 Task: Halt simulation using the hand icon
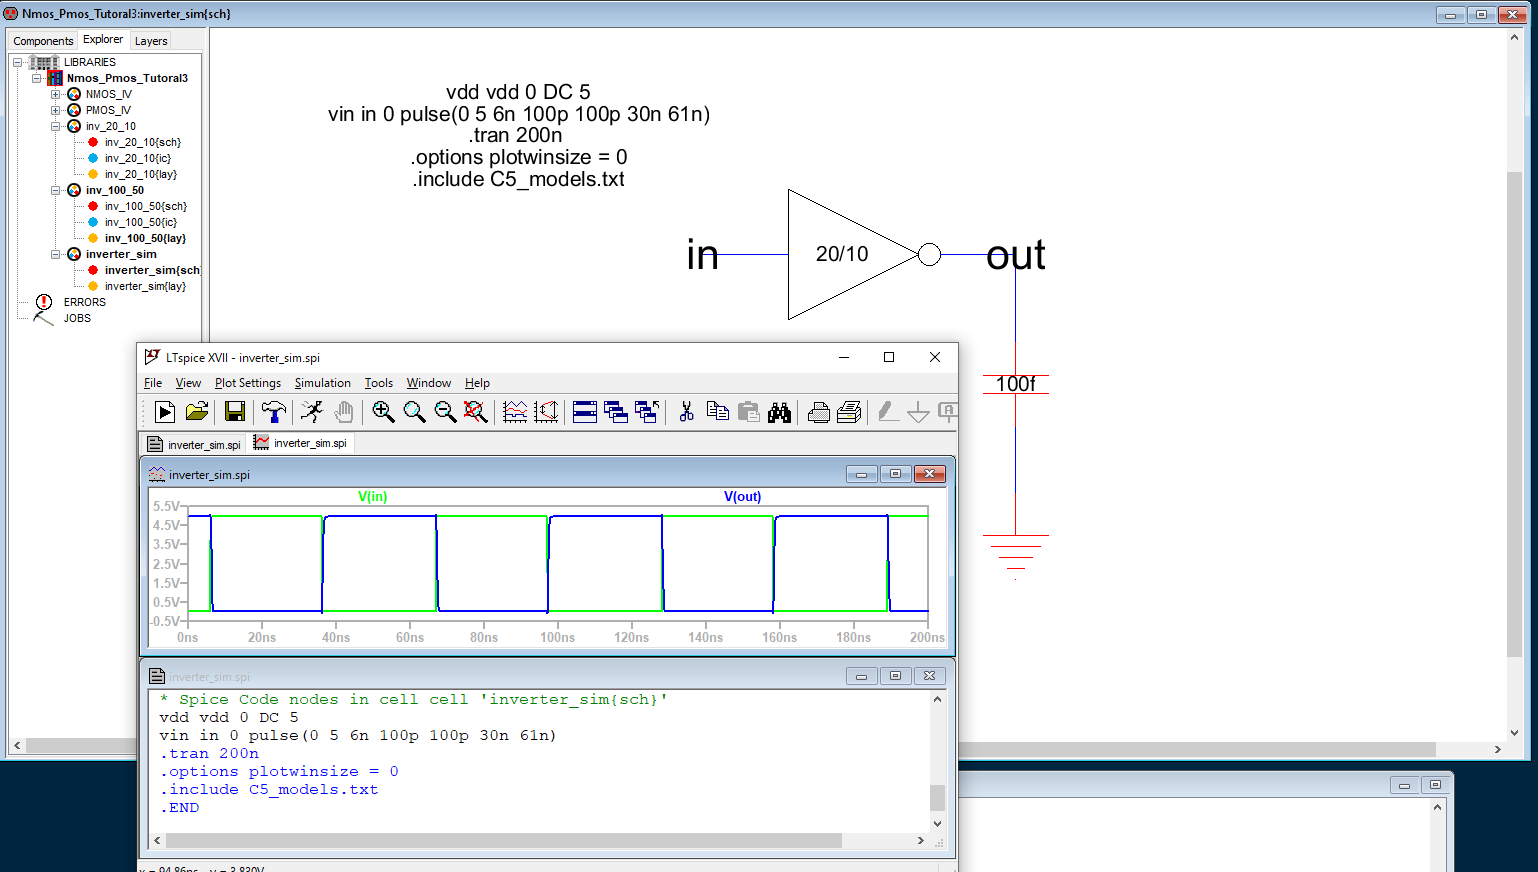[343, 412]
